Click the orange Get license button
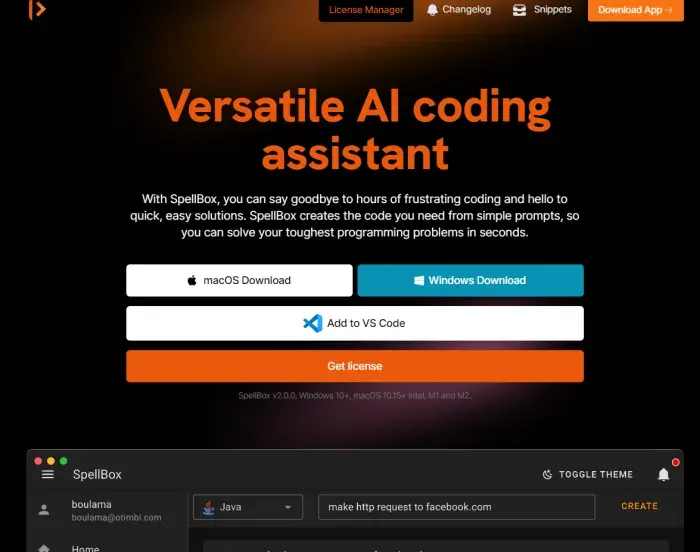This screenshot has height=552, width=700. coord(354,366)
